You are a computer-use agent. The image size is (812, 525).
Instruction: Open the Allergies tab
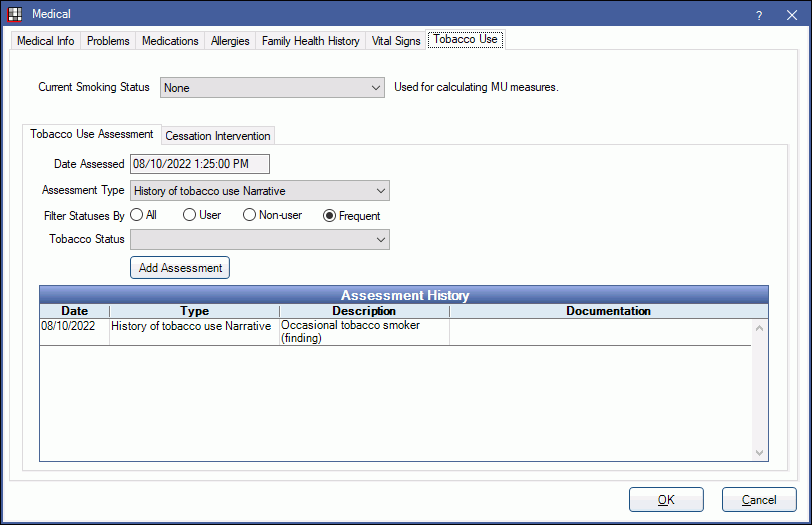230,41
